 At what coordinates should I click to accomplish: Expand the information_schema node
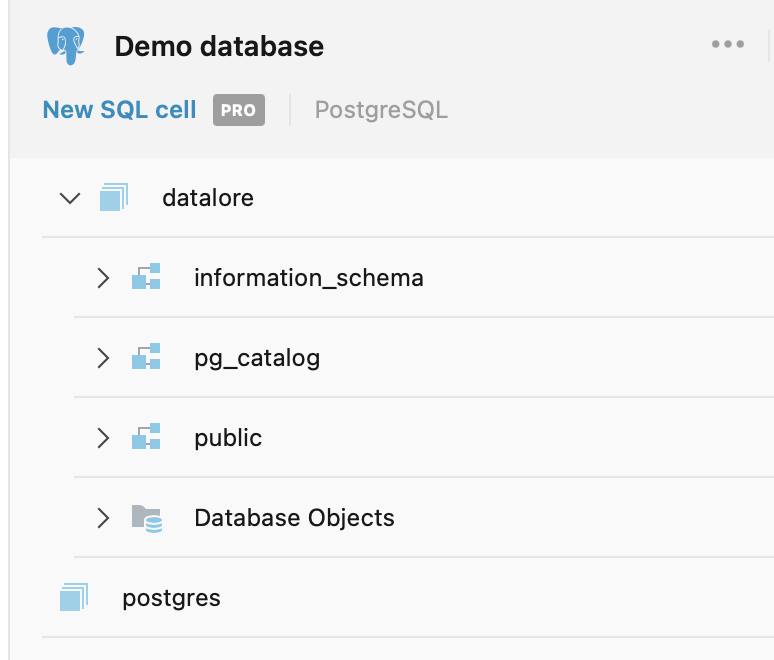click(103, 278)
